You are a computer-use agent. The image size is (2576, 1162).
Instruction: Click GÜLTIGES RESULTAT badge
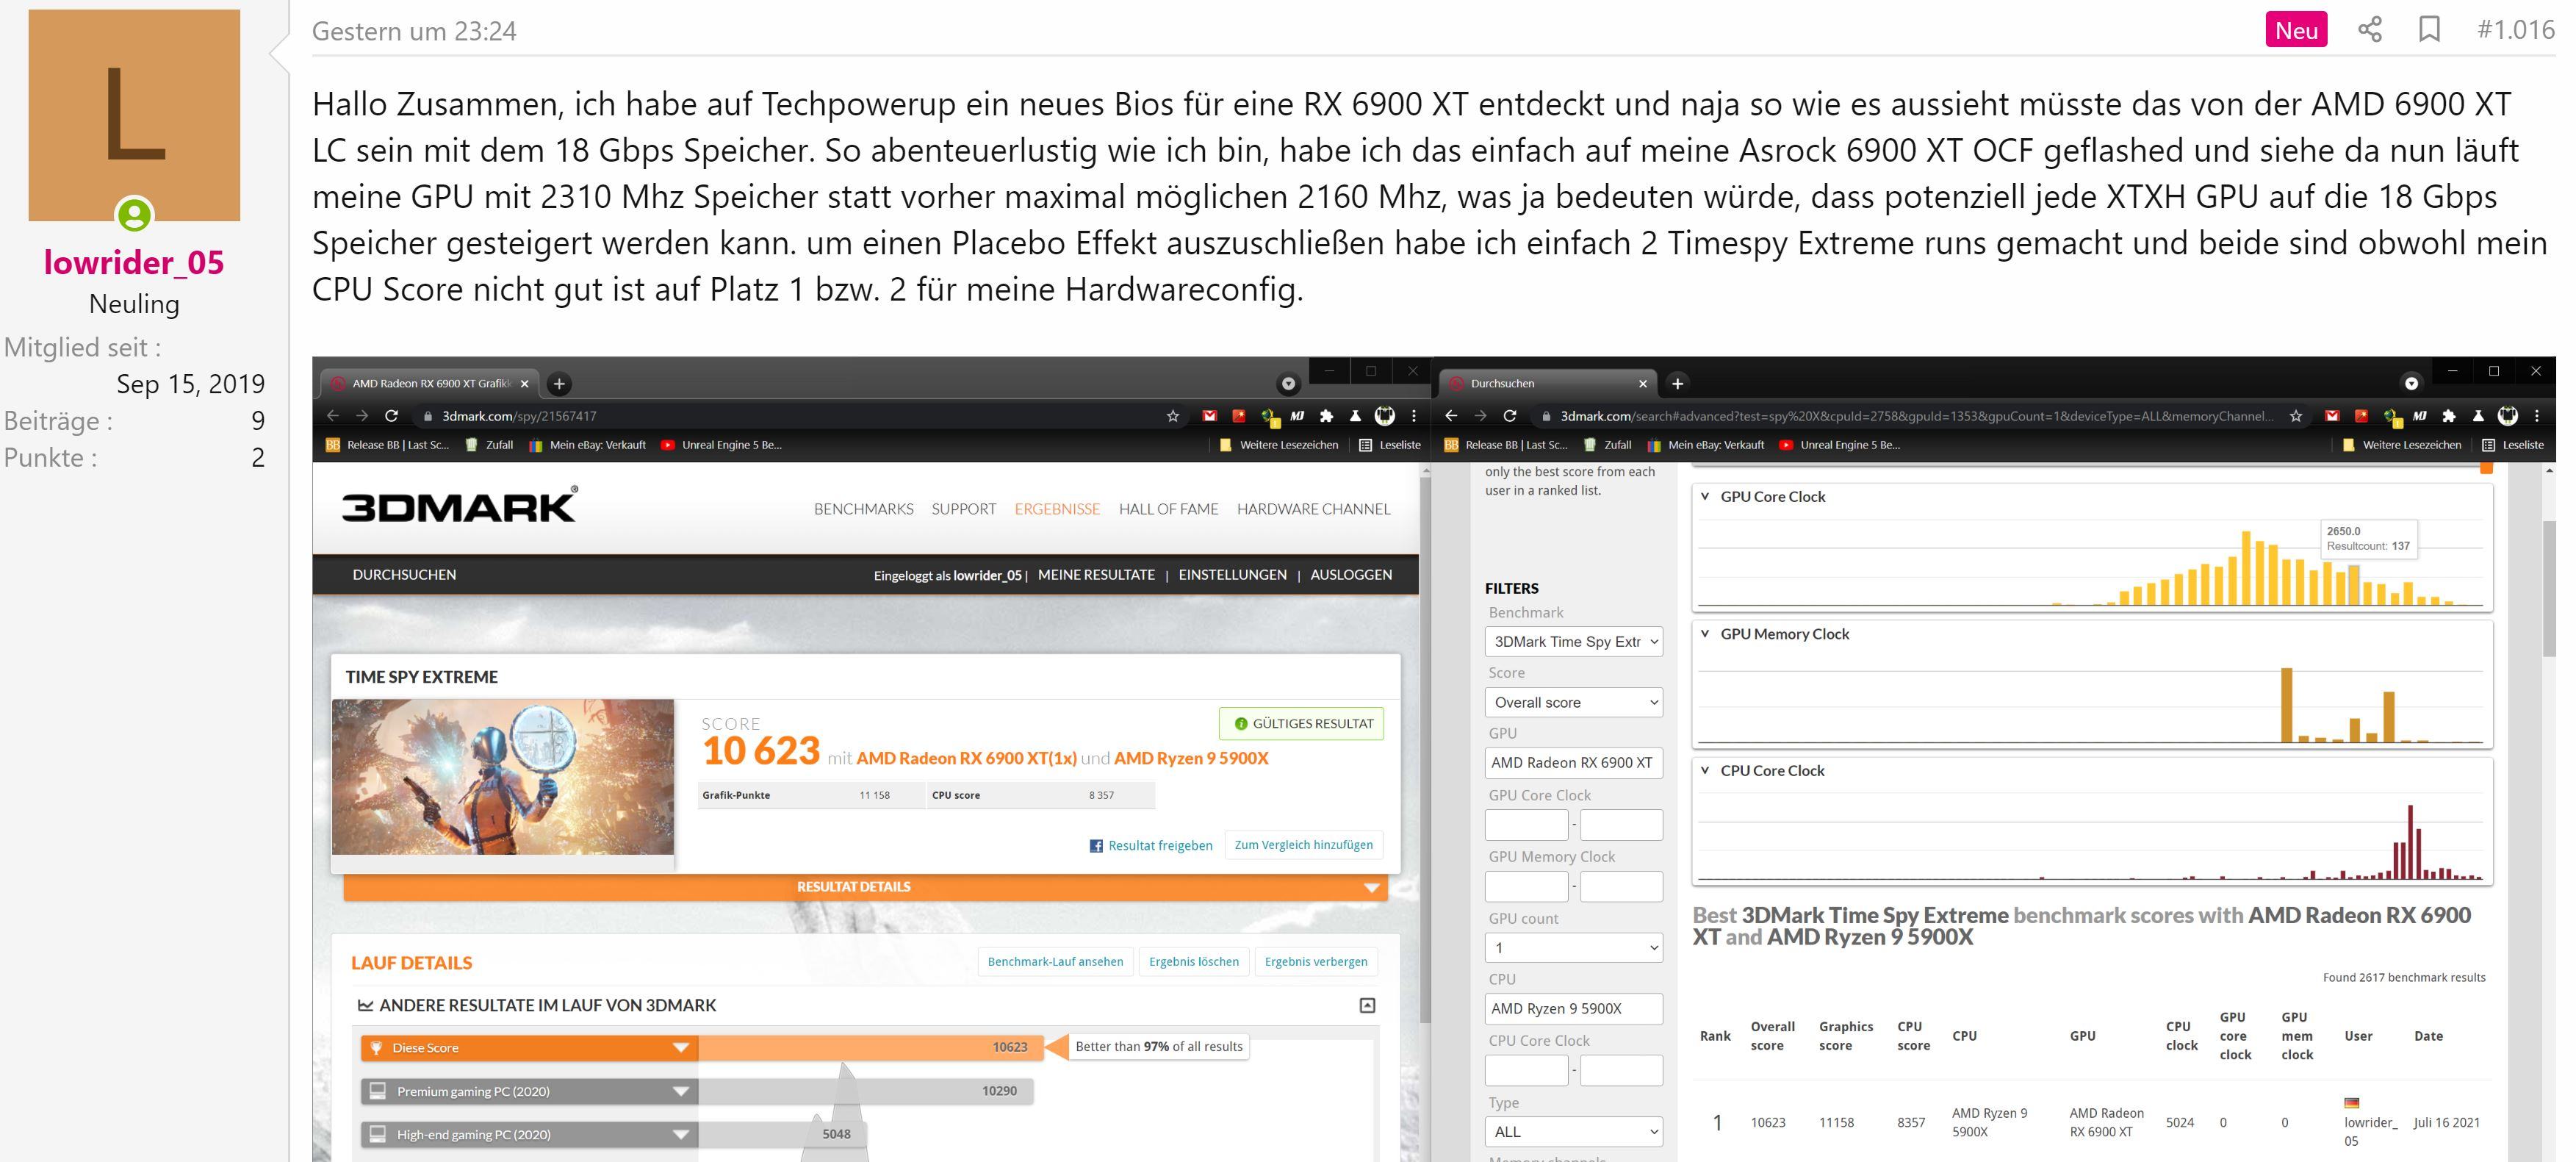1301,724
